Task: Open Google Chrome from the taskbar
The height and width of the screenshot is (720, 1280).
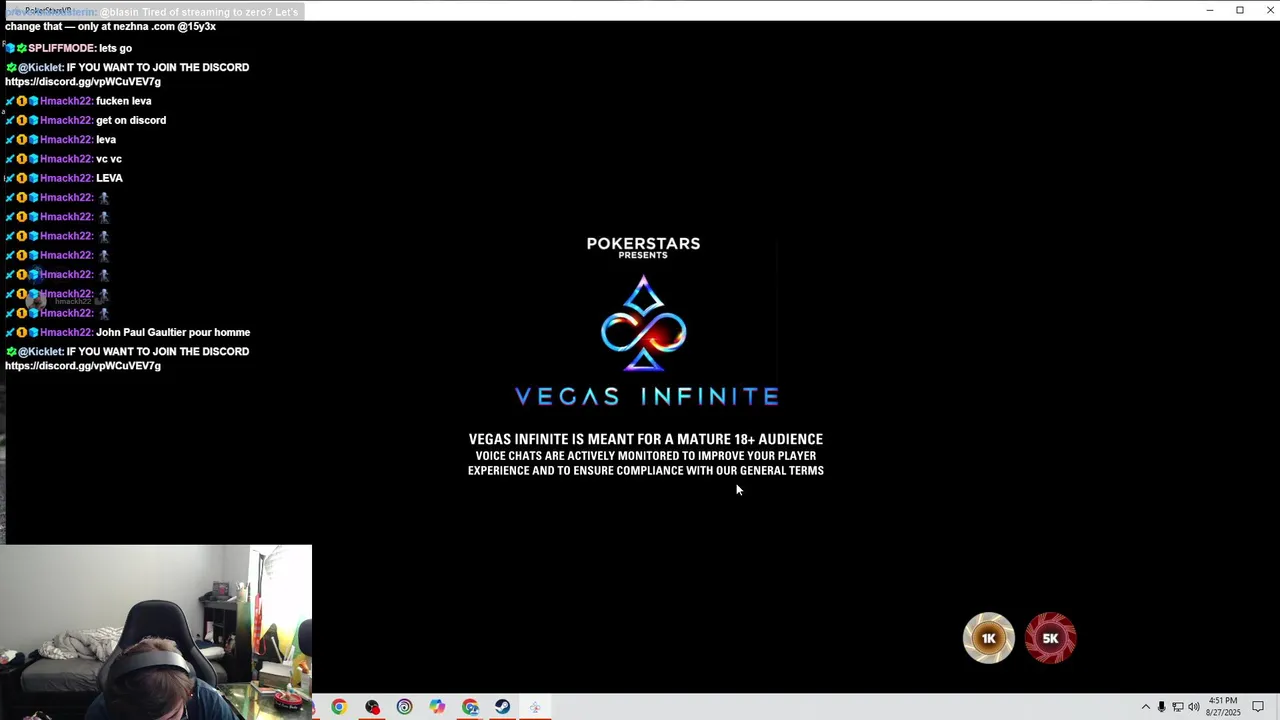Action: (339, 707)
